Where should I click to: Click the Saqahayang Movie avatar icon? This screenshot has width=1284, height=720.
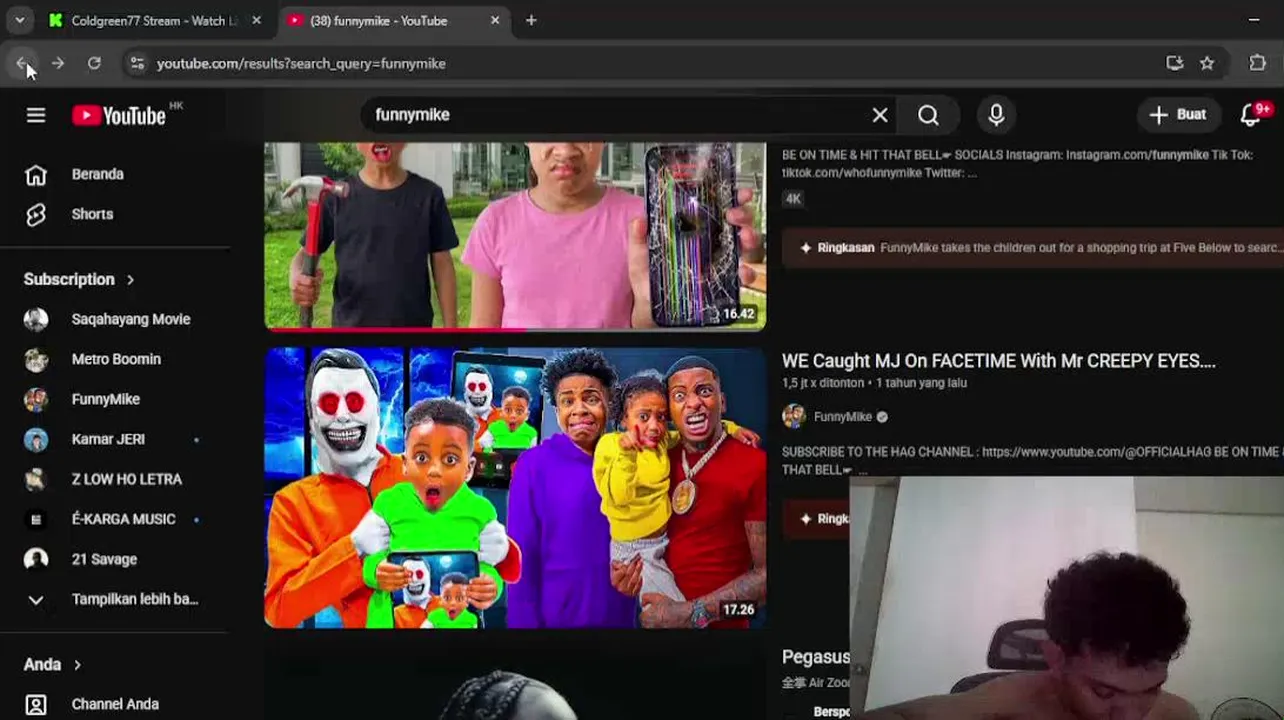tap(36, 319)
